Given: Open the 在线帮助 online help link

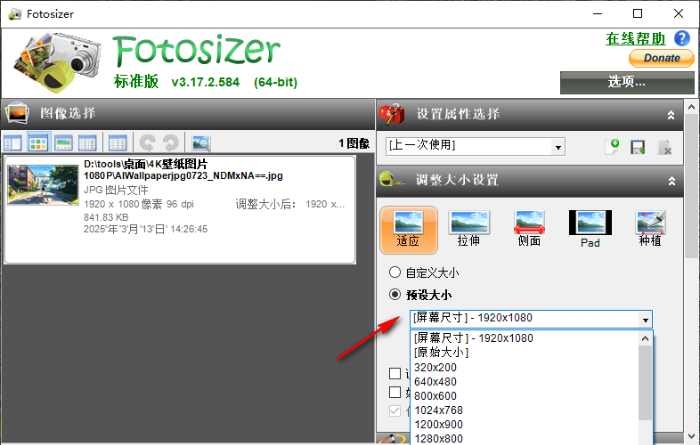Looking at the screenshot, I should pyautogui.click(x=635, y=39).
